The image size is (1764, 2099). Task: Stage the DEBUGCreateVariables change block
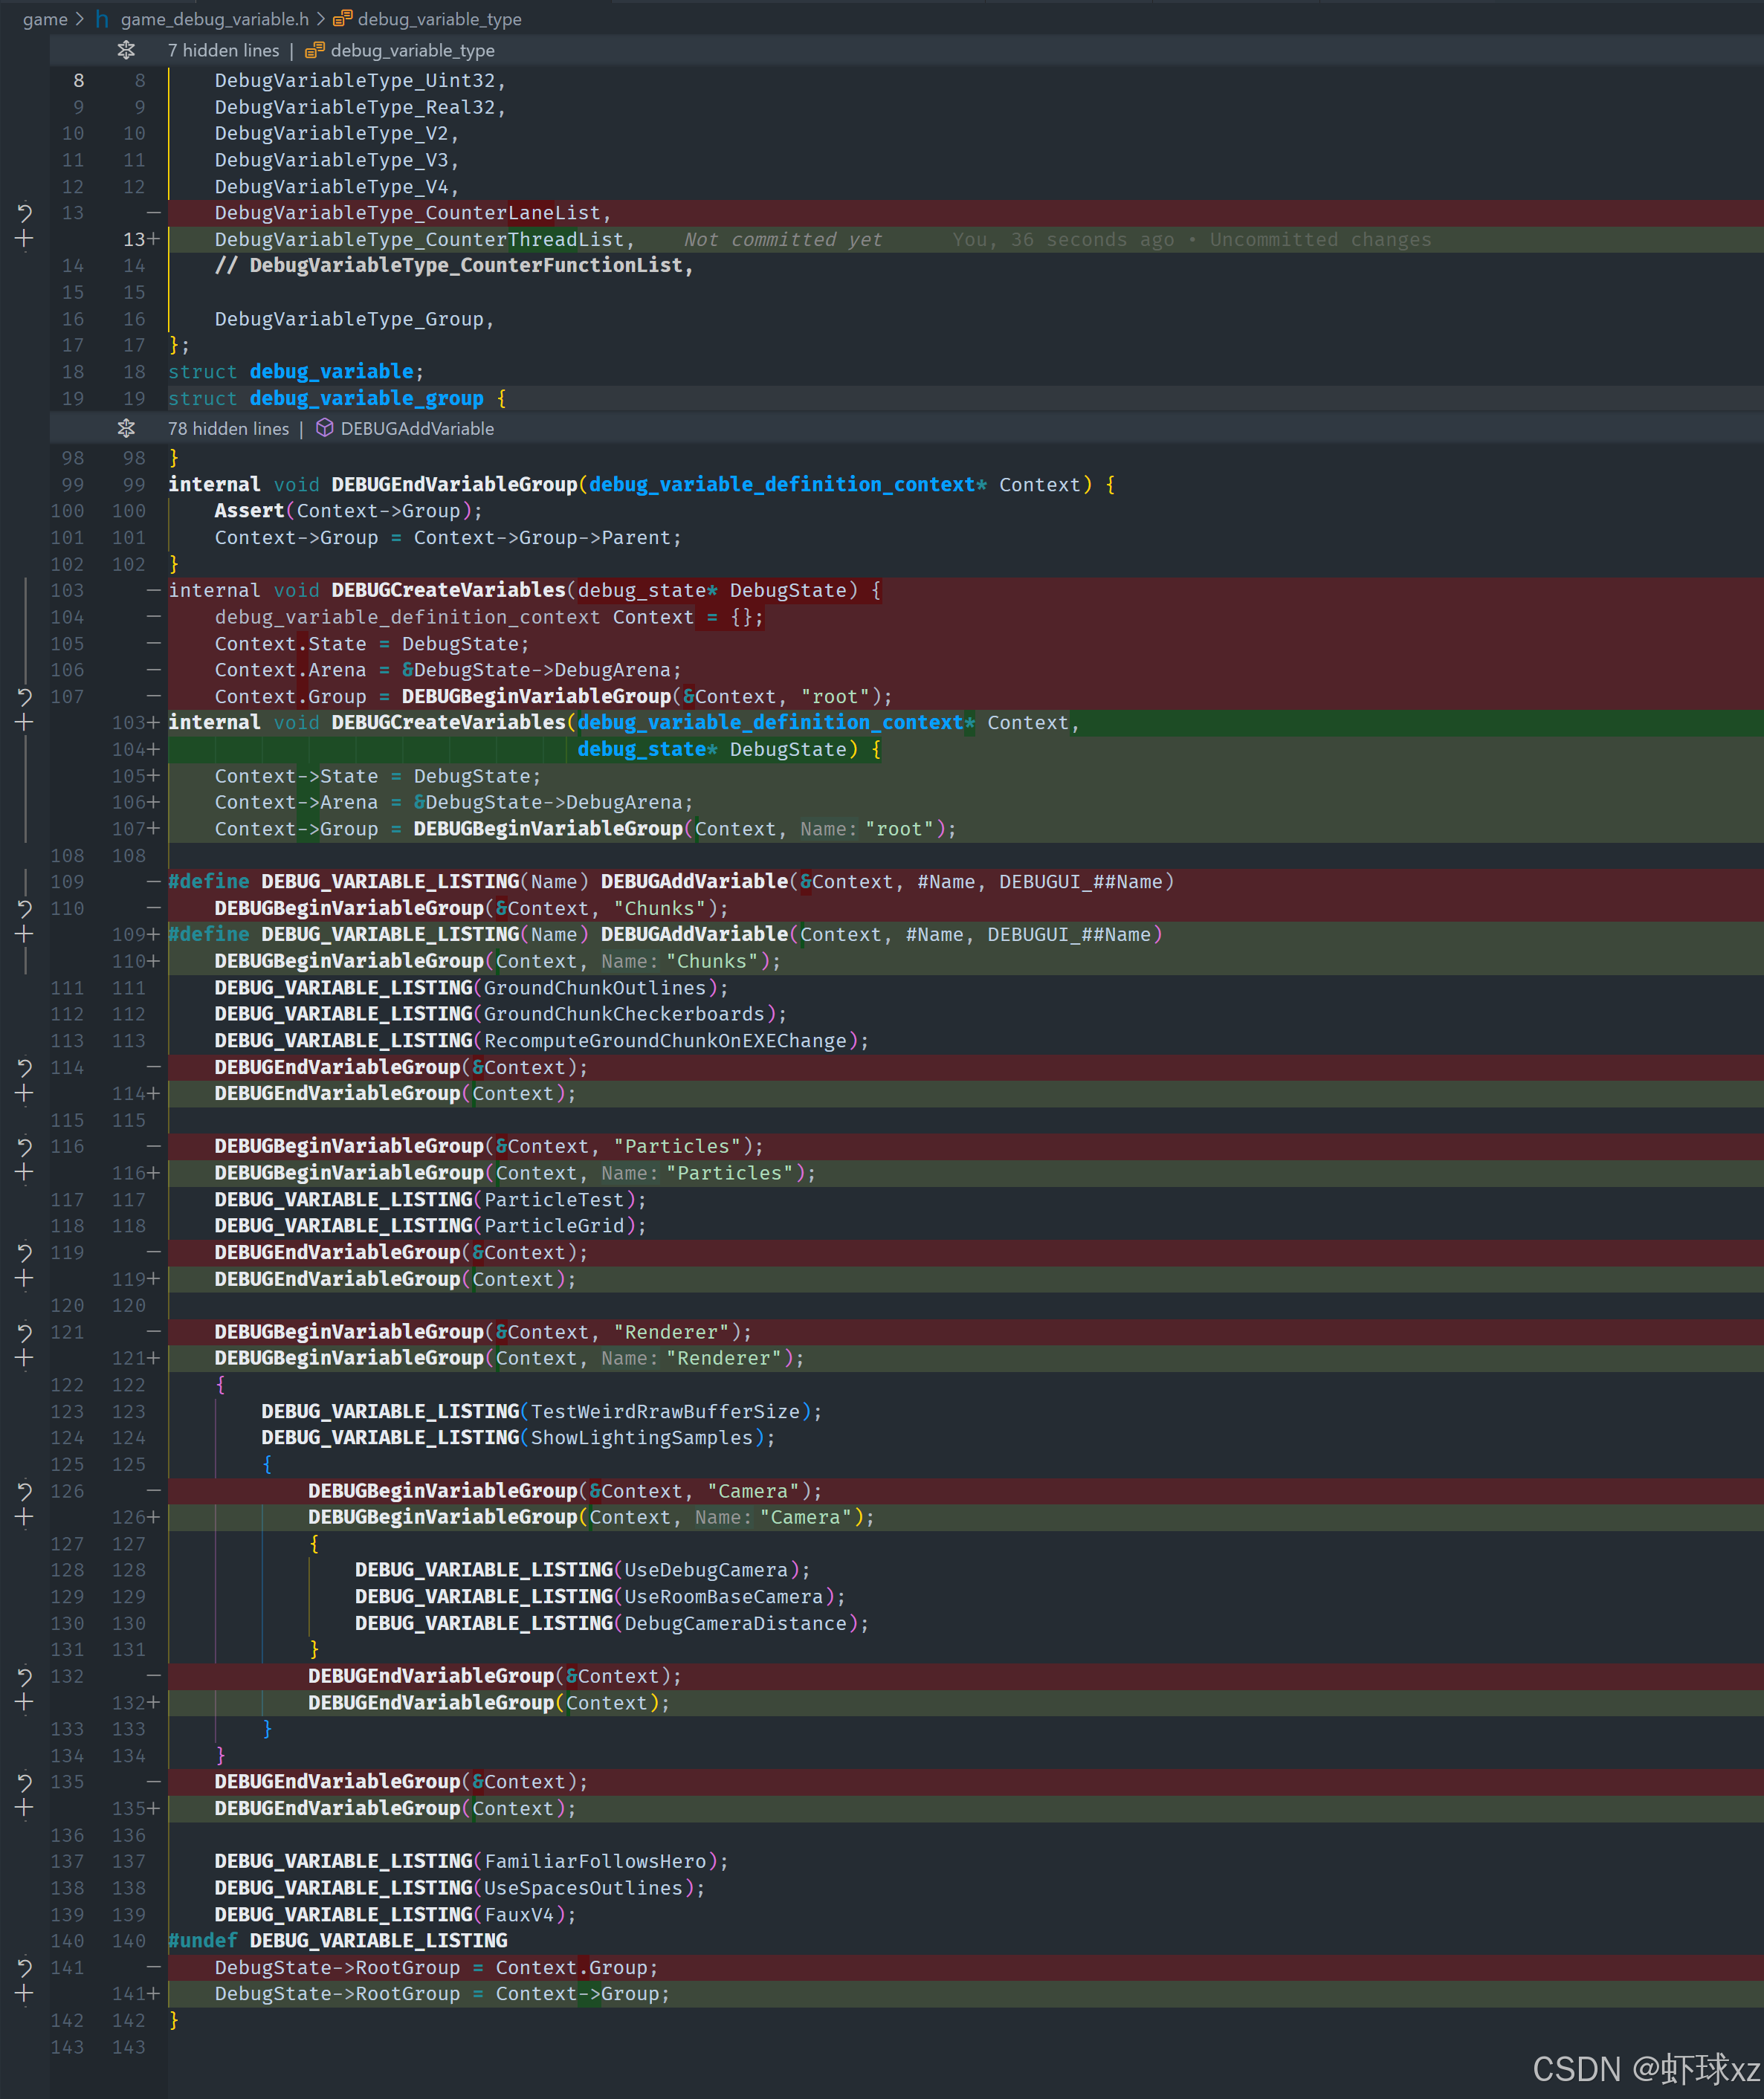(24, 722)
